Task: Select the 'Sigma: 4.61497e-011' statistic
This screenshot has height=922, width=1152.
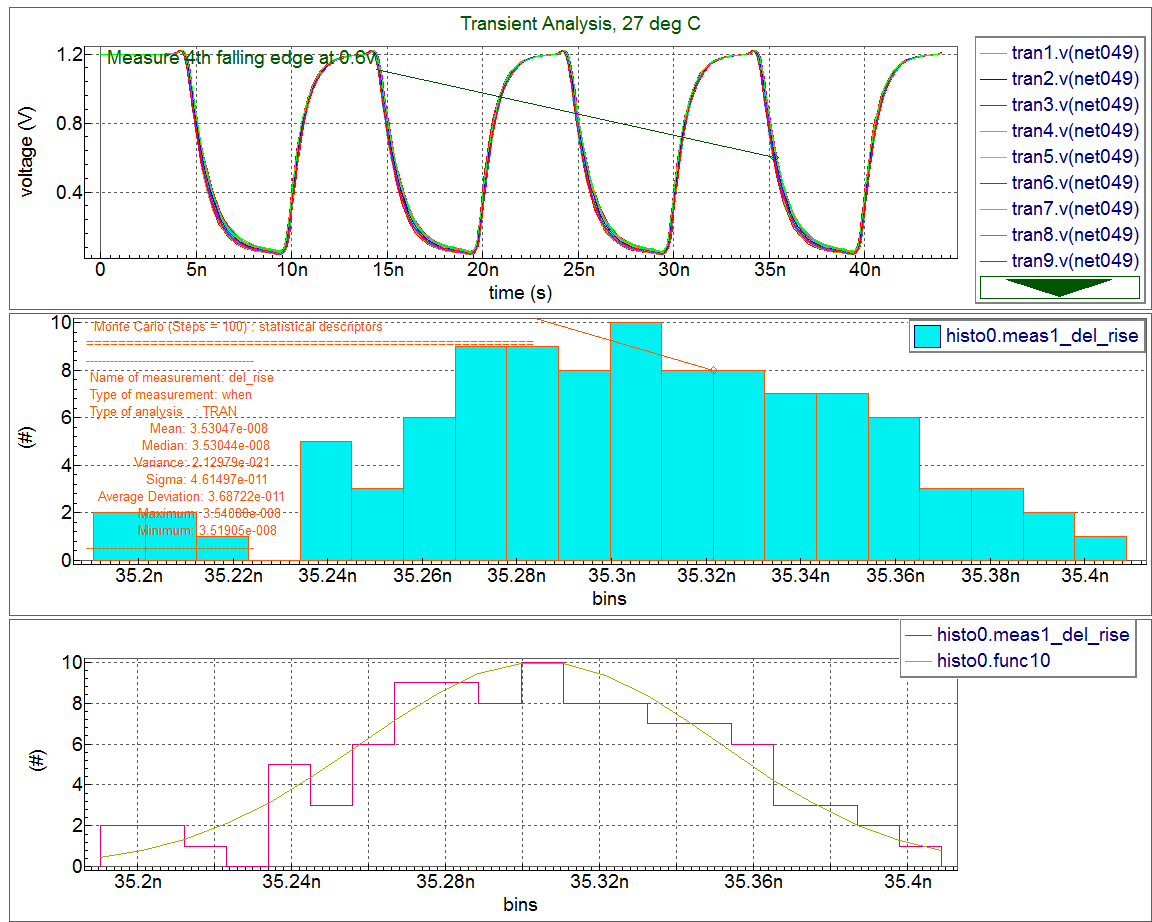Action: click(206, 479)
